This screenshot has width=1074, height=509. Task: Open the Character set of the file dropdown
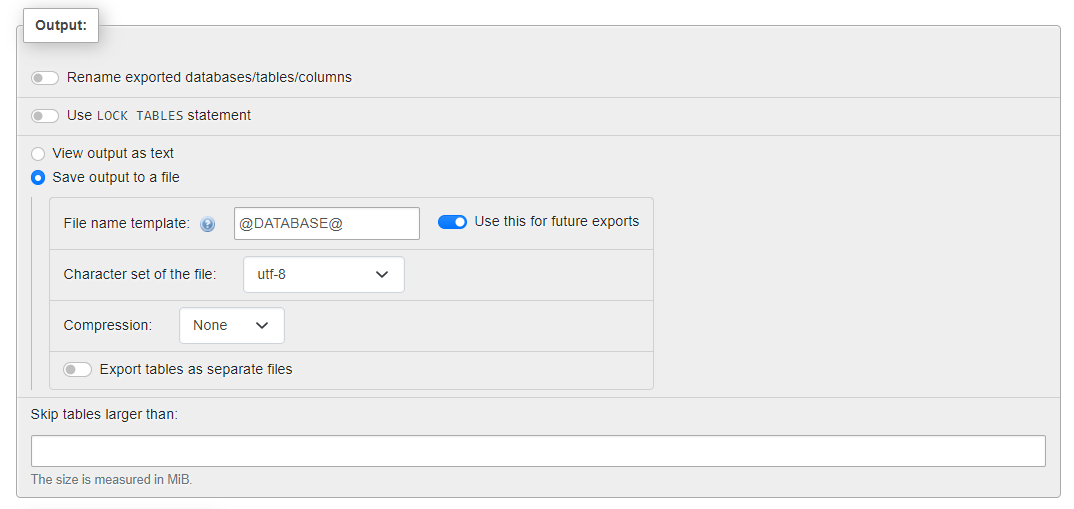pos(324,275)
